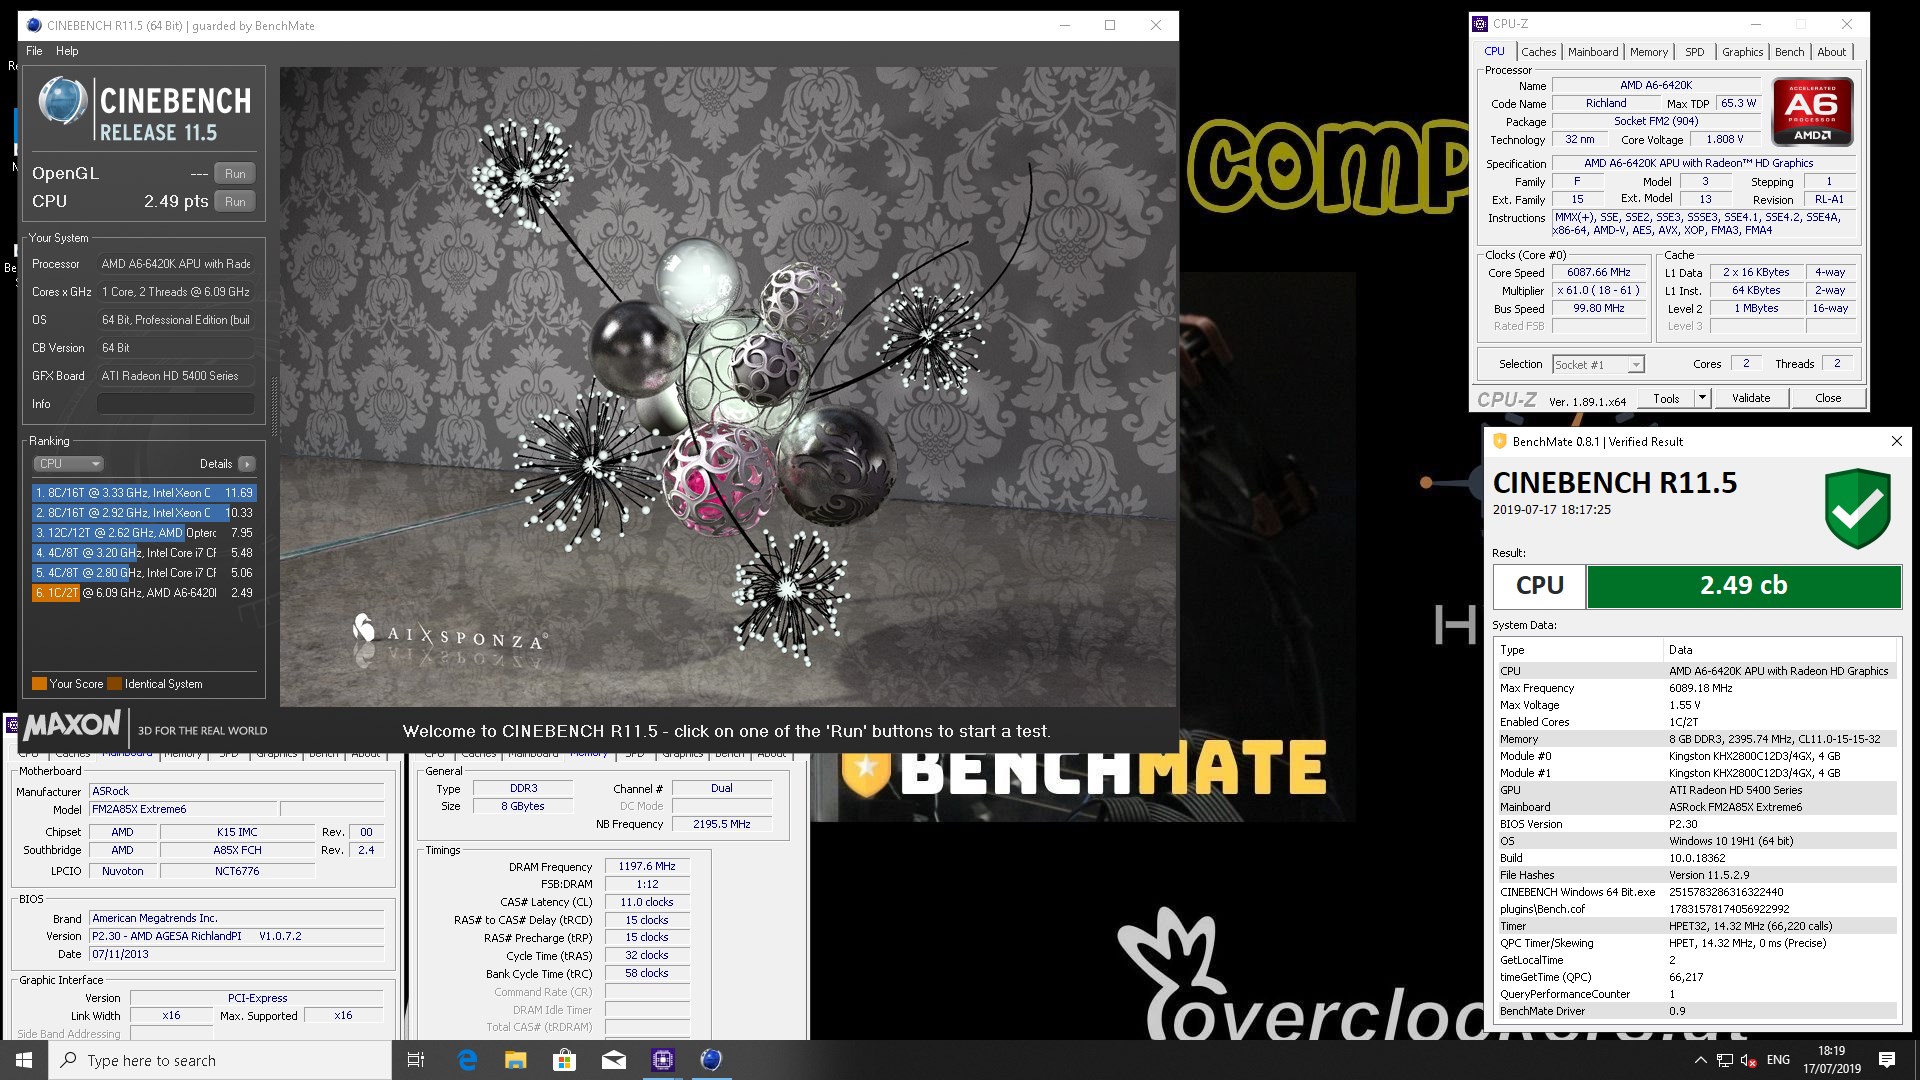Click DRAM Frequency value 1197.6 MHz
The image size is (1920, 1080).
647,867
